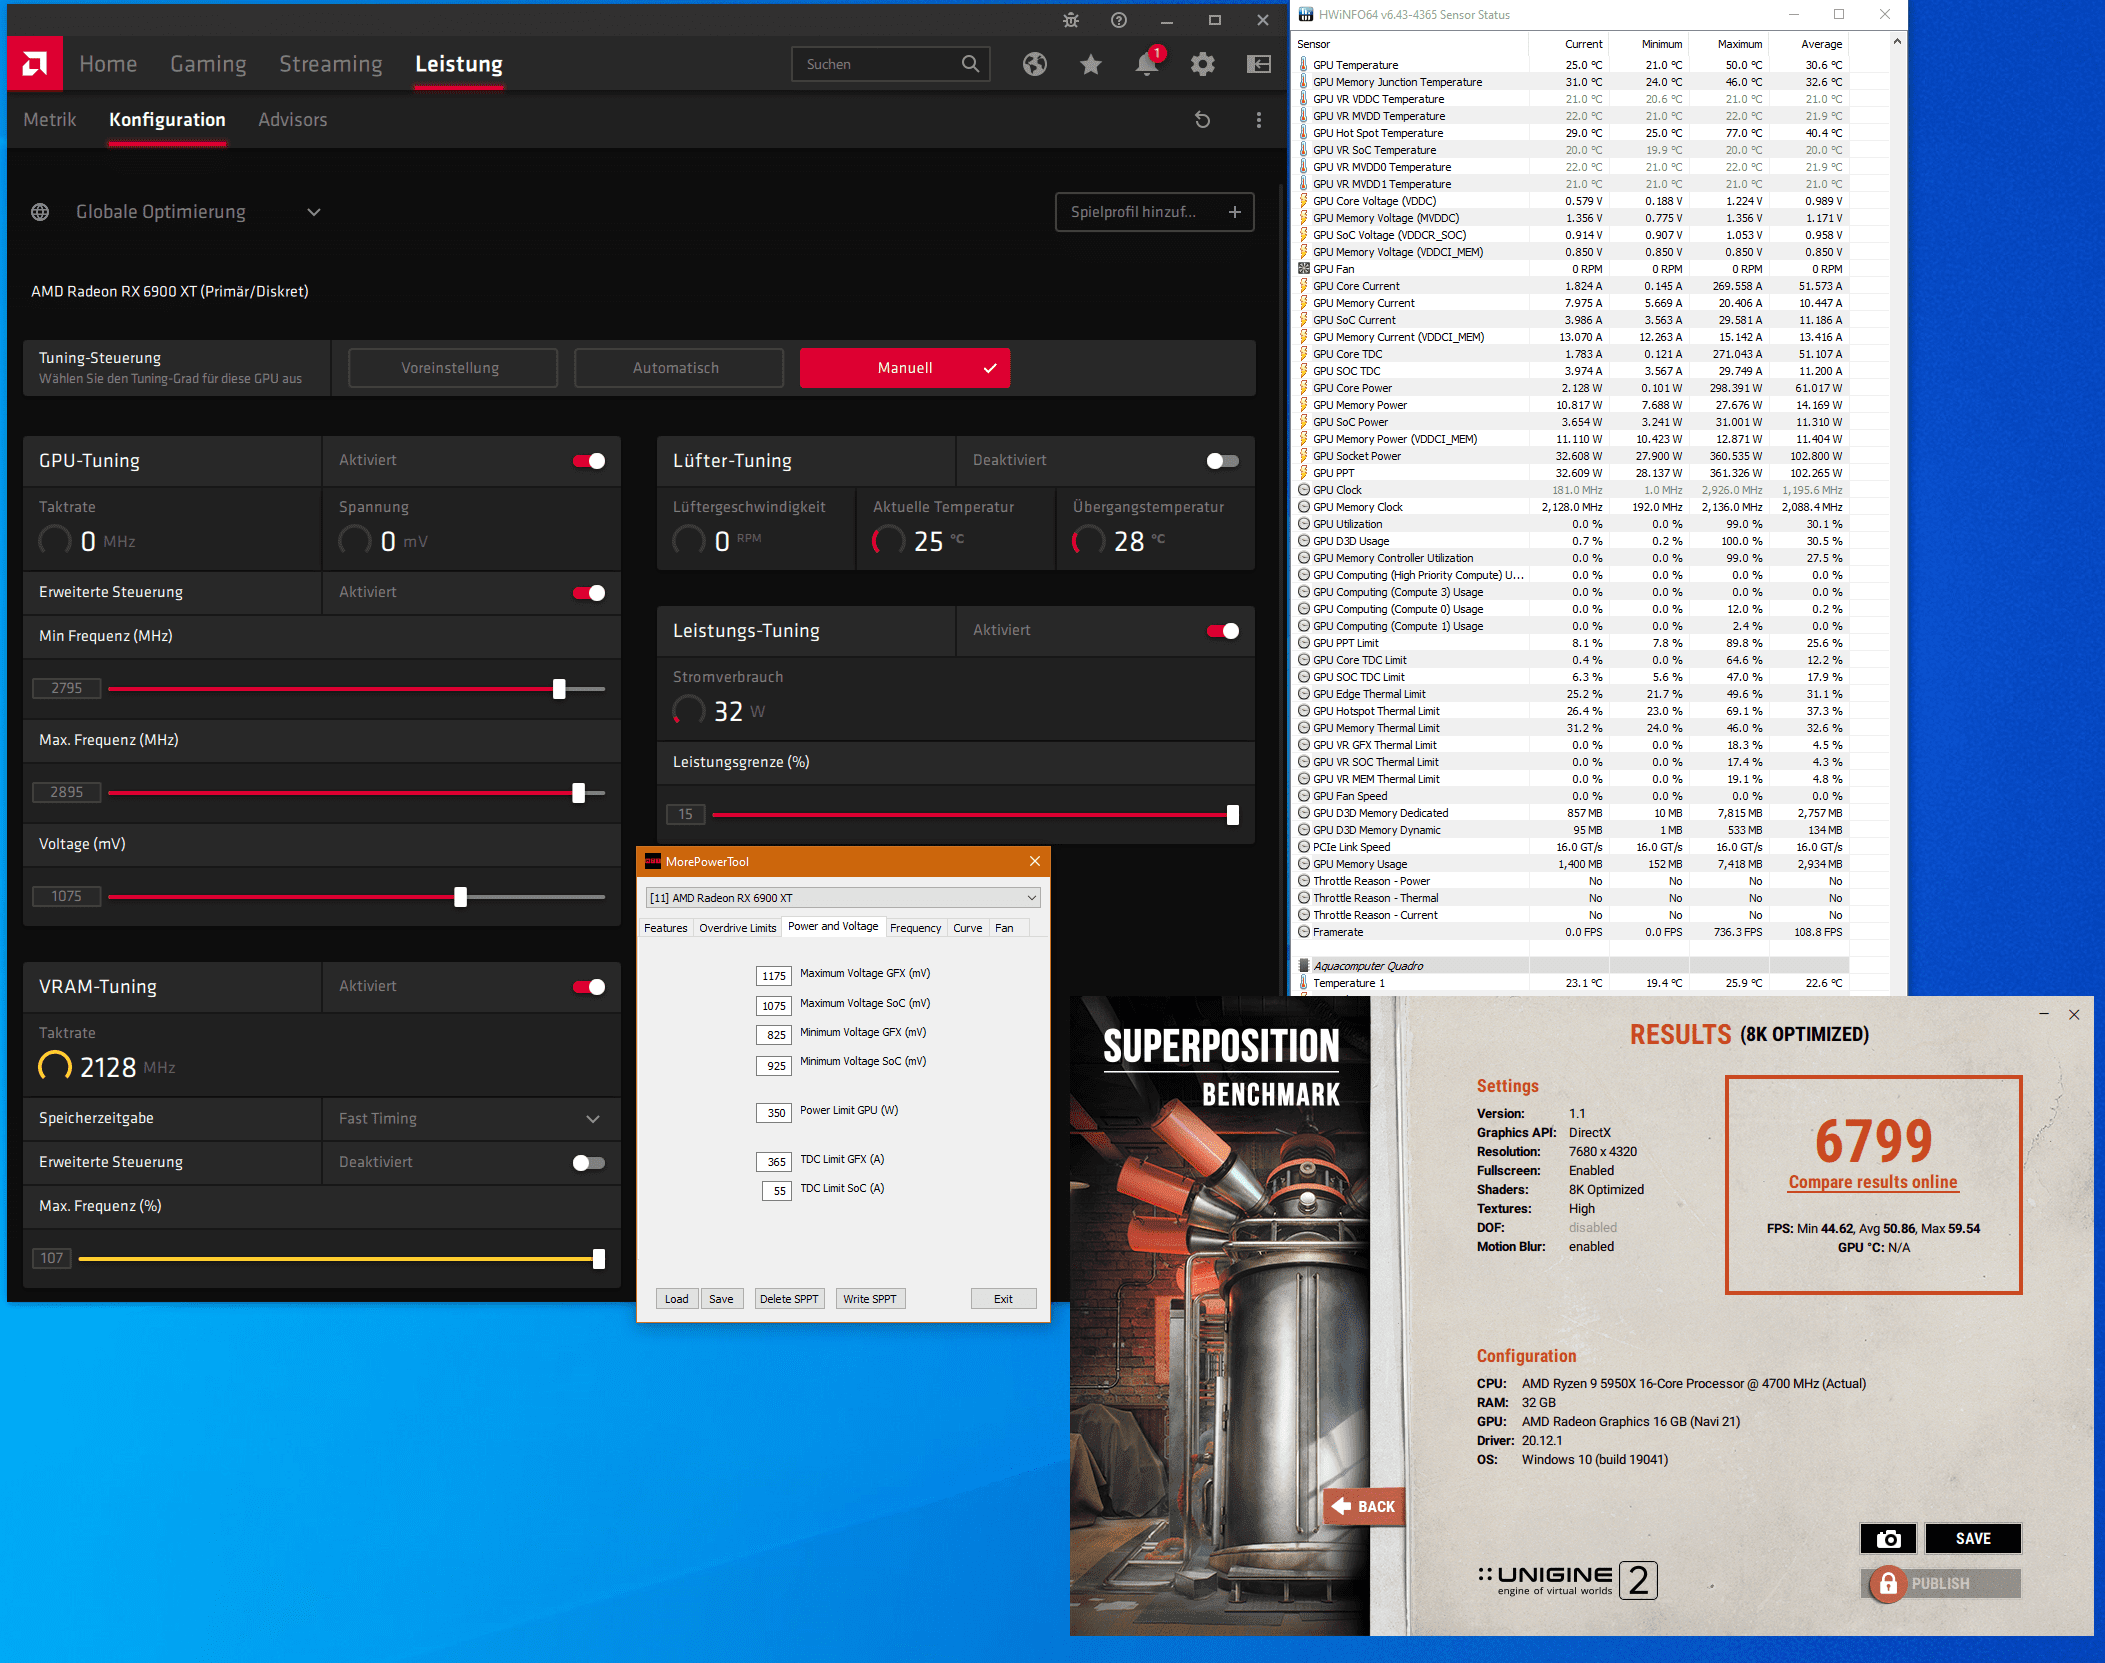This screenshot has height=1663, width=2105.
Task: Select the GPU Clock sensor row icon
Action: coord(1304,490)
